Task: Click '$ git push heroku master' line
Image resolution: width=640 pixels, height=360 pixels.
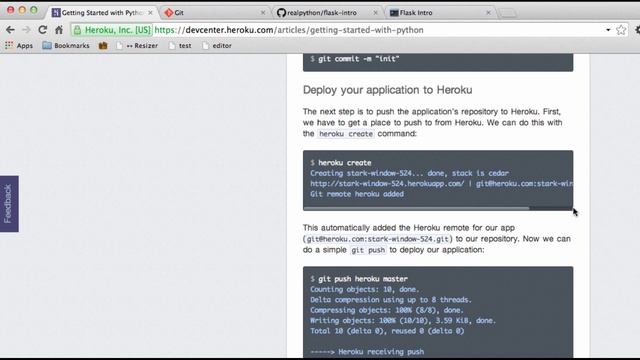Action: click(359, 279)
